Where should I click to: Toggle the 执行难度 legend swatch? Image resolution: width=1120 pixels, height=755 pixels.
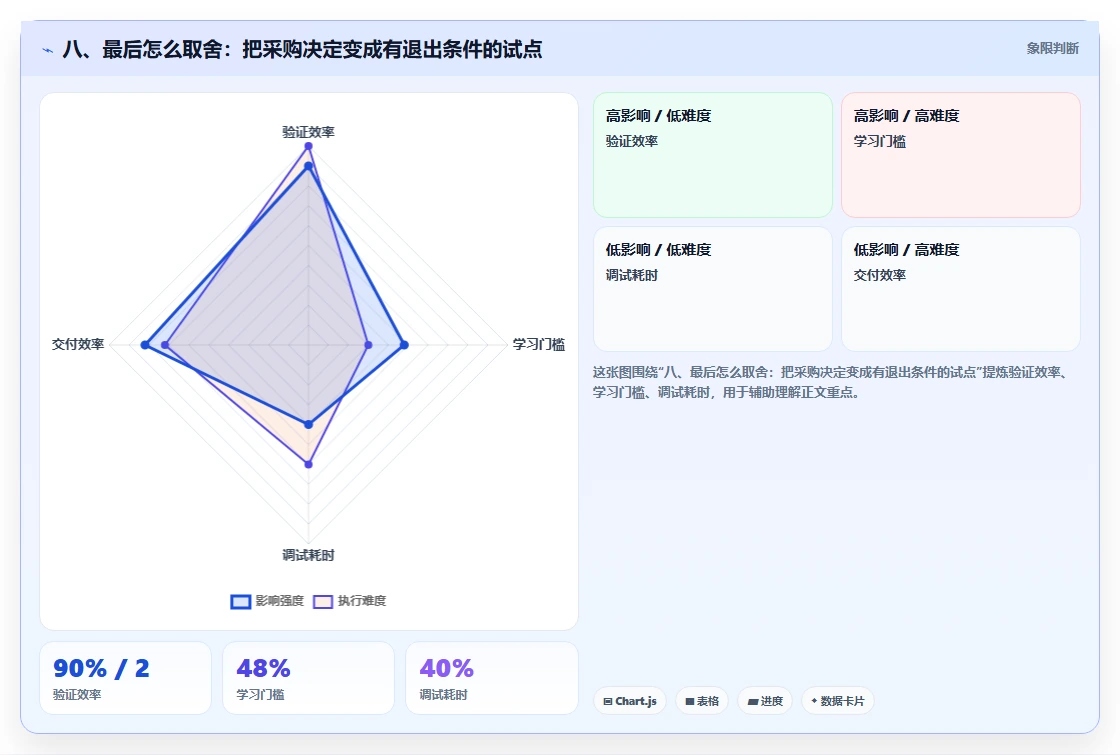(x=323, y=601)
